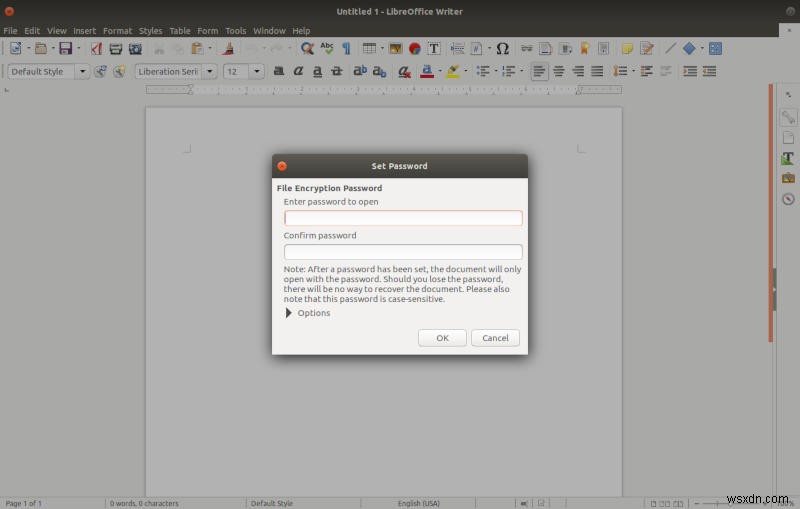Open the Highlighting Color dropdown arrow
This screenshot has width=800, height=509.
[466, 71]
